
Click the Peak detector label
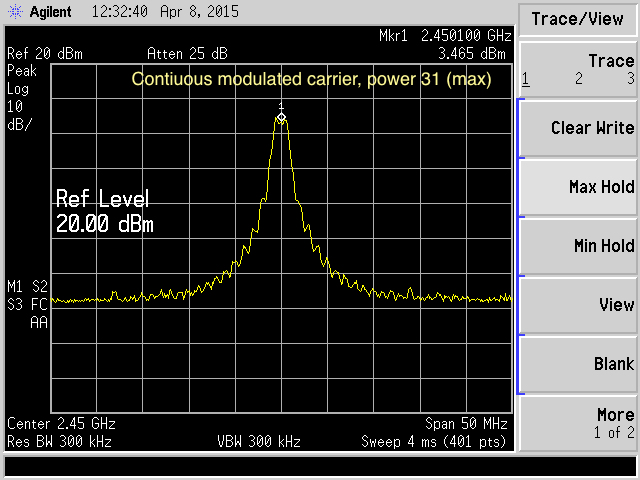click(22, 71)
